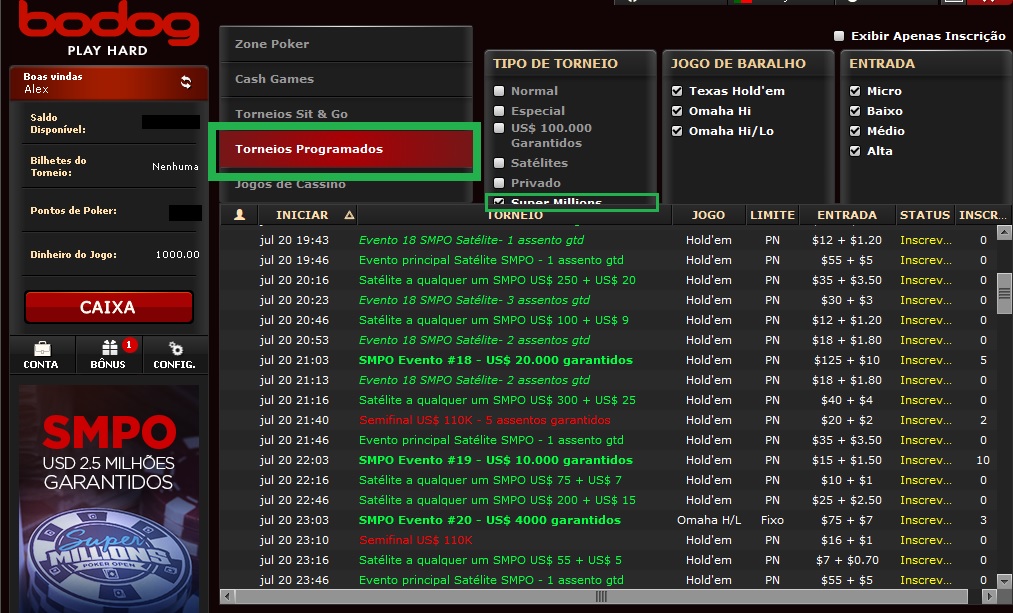Check the Especial tournament type

click(x=499, y=111)
